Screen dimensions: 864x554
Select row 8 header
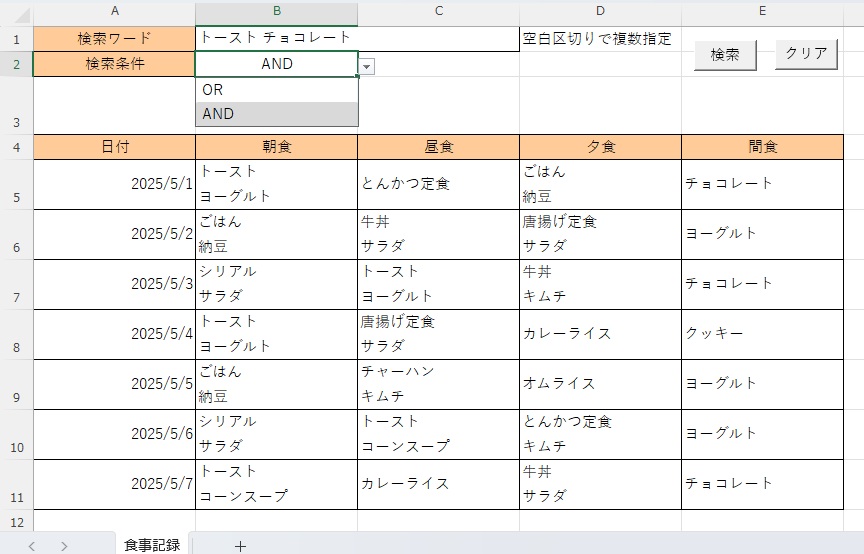point(17,335)
